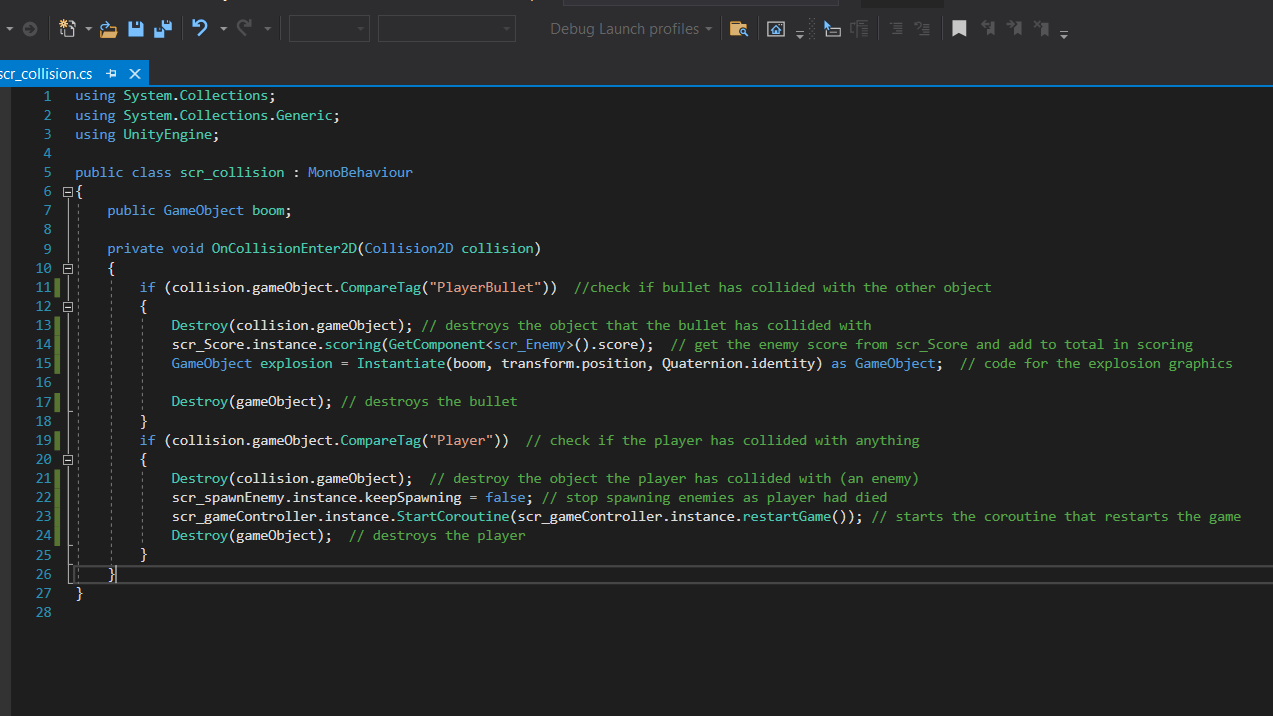
Task: Toggle the pin on scr_collision.cs tab
Action: click(112, 73)
